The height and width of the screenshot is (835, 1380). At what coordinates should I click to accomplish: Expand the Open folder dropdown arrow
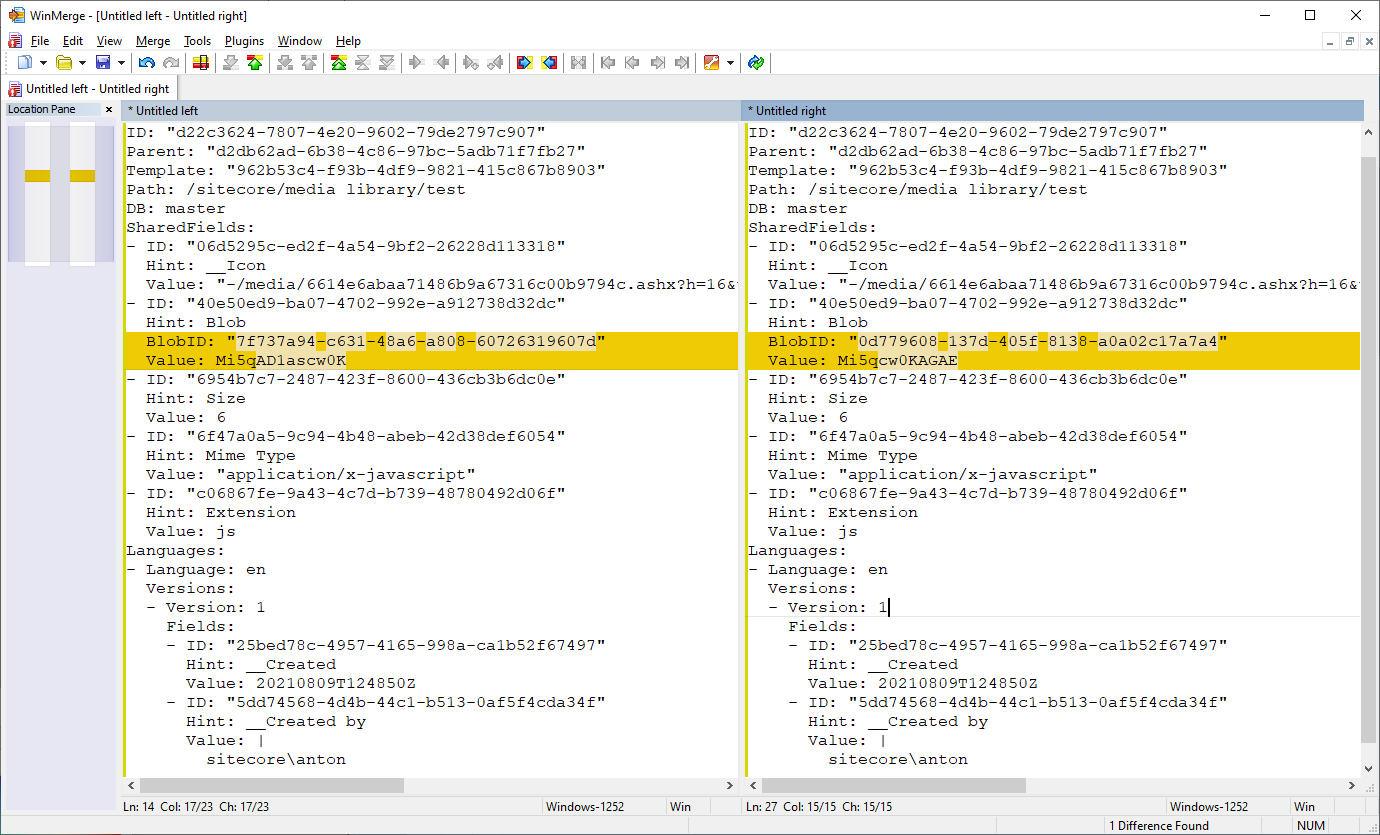82,63
